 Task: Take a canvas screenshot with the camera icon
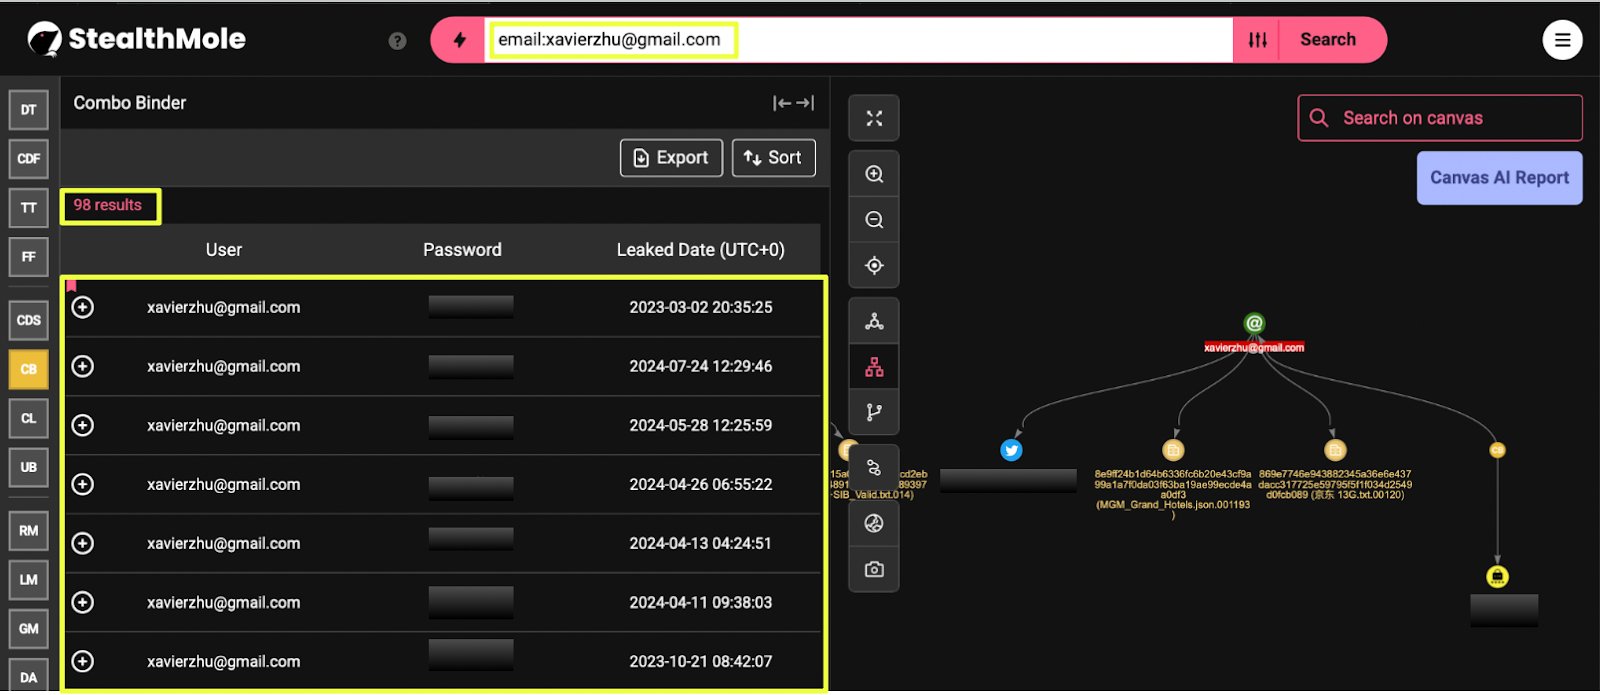(x=874, y=569)
